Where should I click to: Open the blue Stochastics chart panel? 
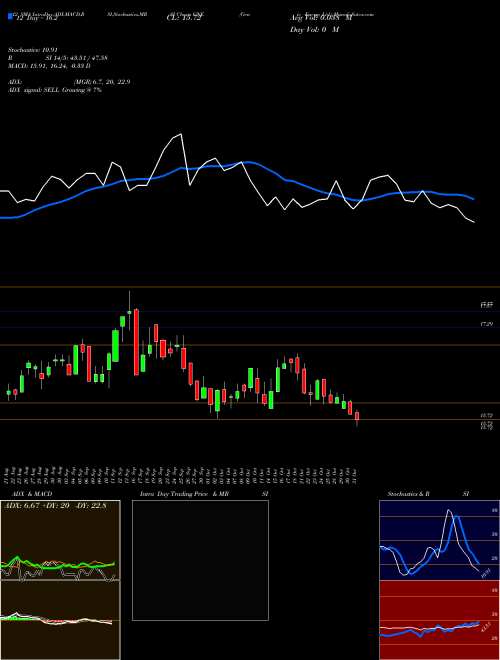[439, 540]
